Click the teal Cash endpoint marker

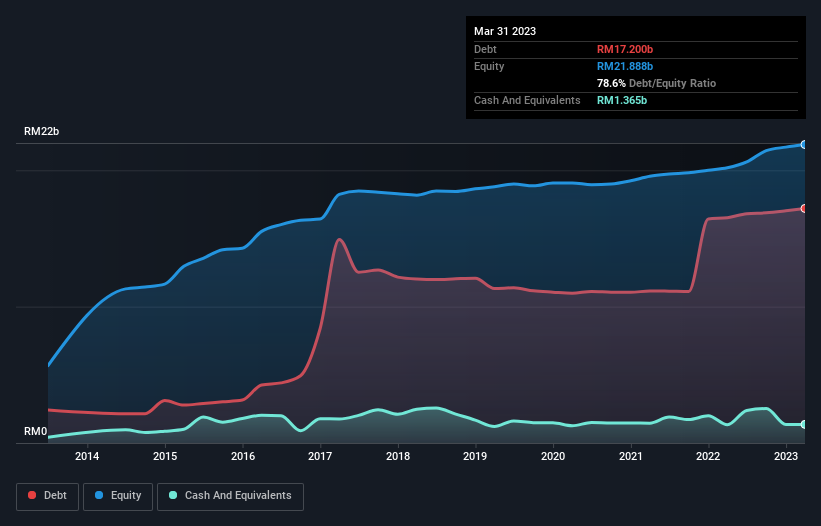point(804,424)
